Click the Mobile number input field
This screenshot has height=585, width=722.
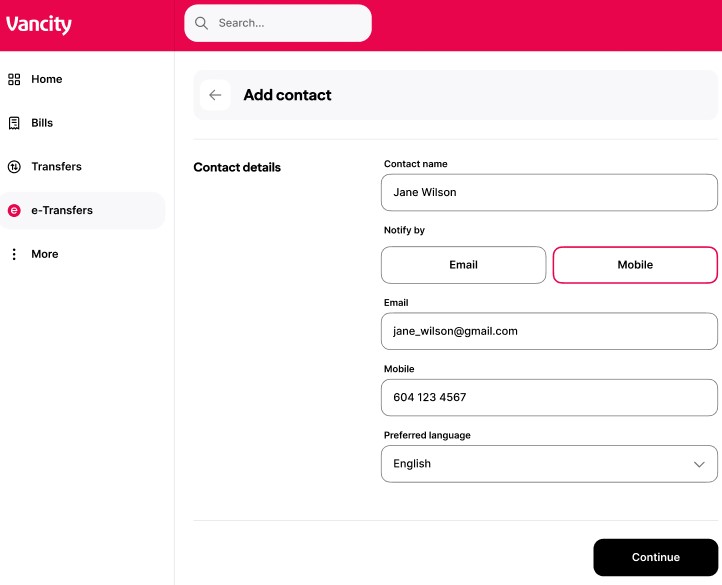tap(549, 397)
